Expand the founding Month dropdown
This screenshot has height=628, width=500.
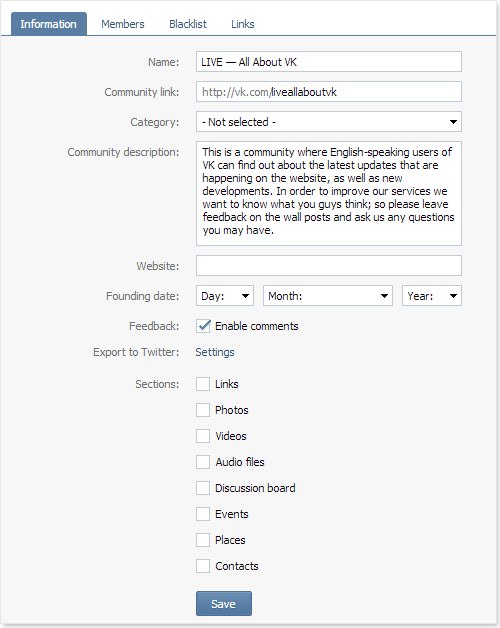click(328, 296)
